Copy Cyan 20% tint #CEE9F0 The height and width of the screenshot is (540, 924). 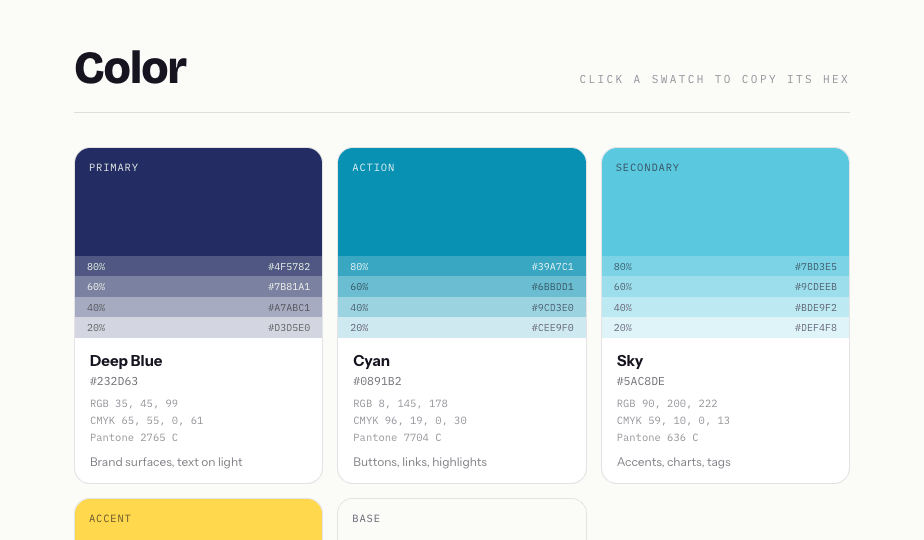point(462,327)
